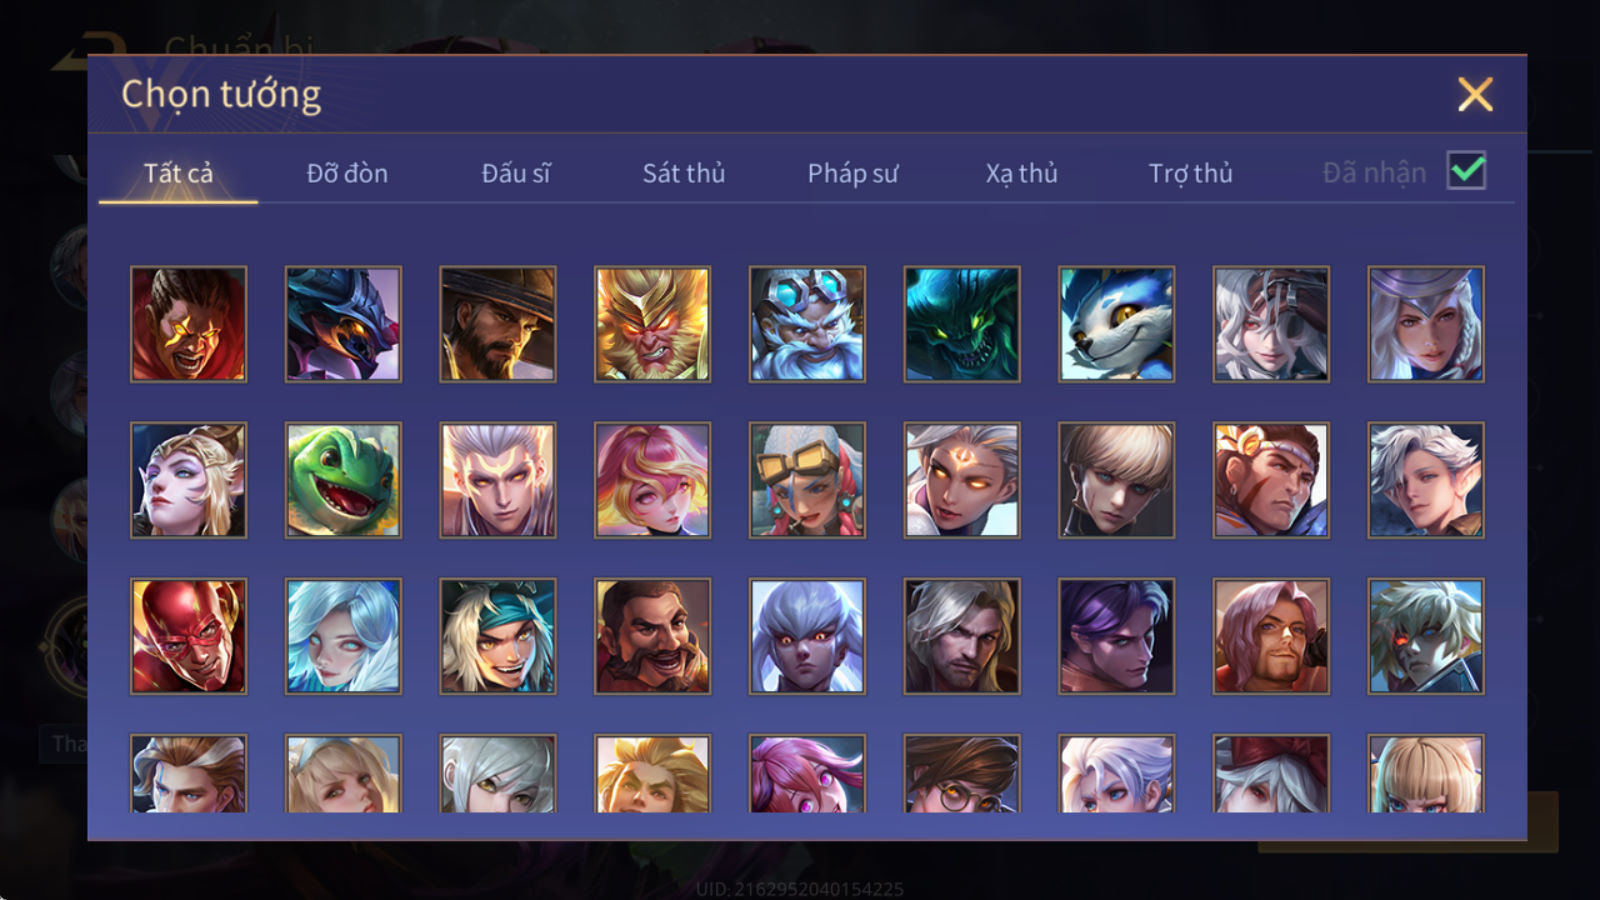Open the Đấu sĩ tab
Image resolution: width=1600 pixels, height=900 pixels.
point(516,173)
